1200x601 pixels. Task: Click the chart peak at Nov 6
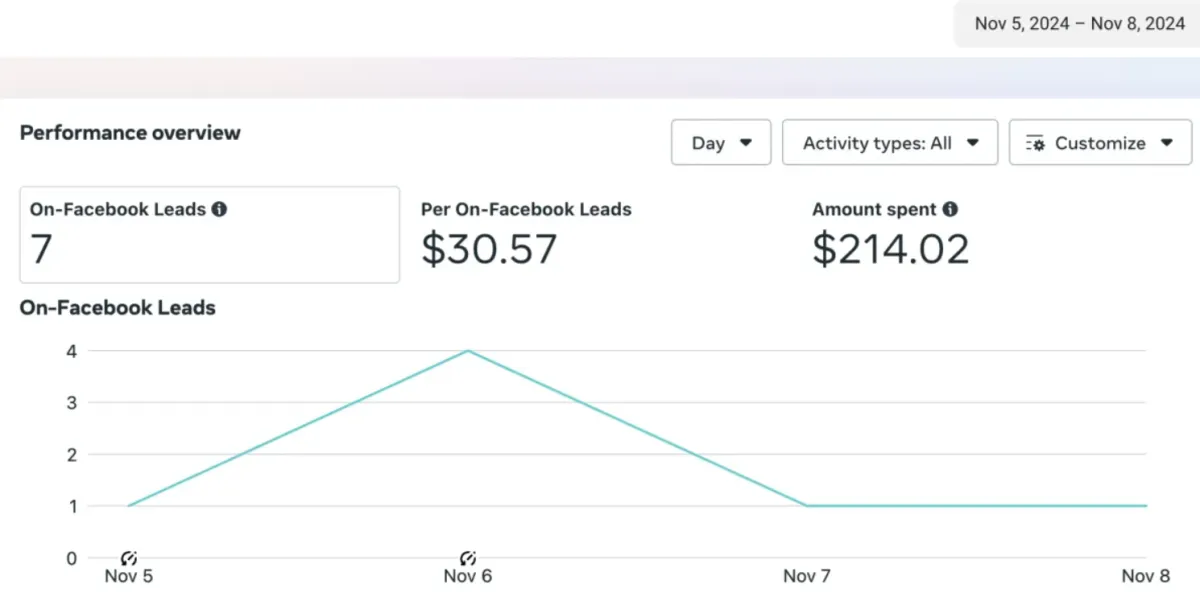click(468, 351)
